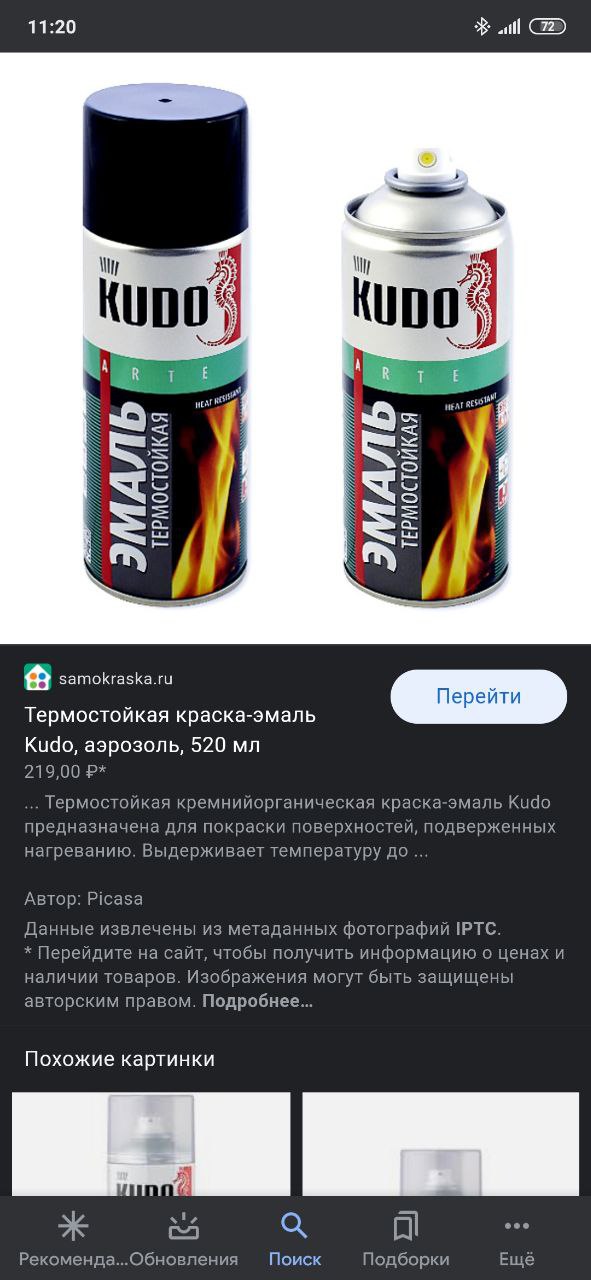This screenshot has width=591, height=1280.
Task: Open the left similar-image thumbnail
Action: [x=151, y=1143]
